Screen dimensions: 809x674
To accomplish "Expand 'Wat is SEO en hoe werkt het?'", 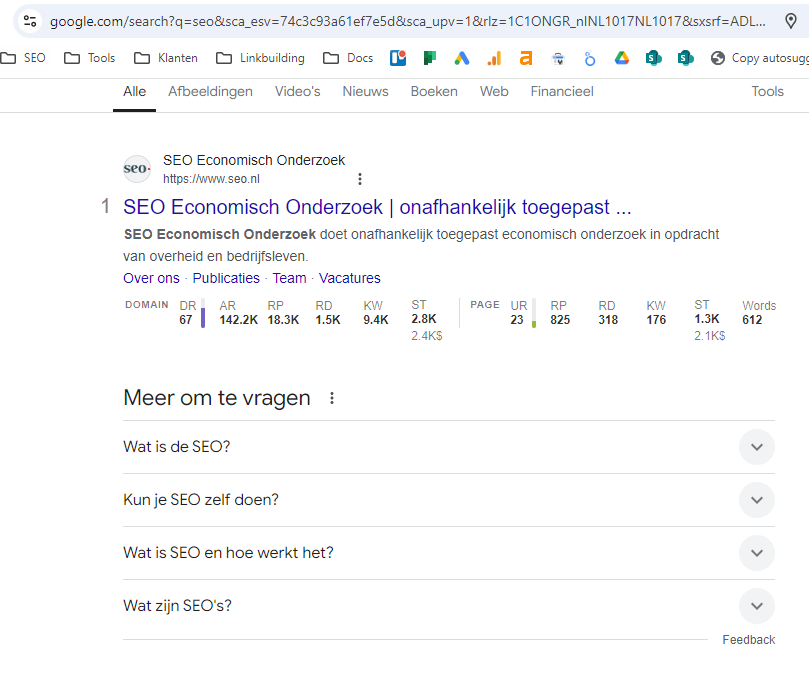I will [x=756, y=553].
